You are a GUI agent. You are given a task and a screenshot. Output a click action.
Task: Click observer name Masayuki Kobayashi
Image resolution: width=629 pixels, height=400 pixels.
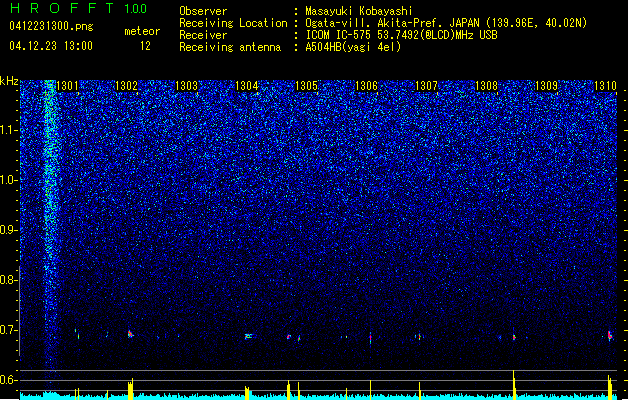359,11
